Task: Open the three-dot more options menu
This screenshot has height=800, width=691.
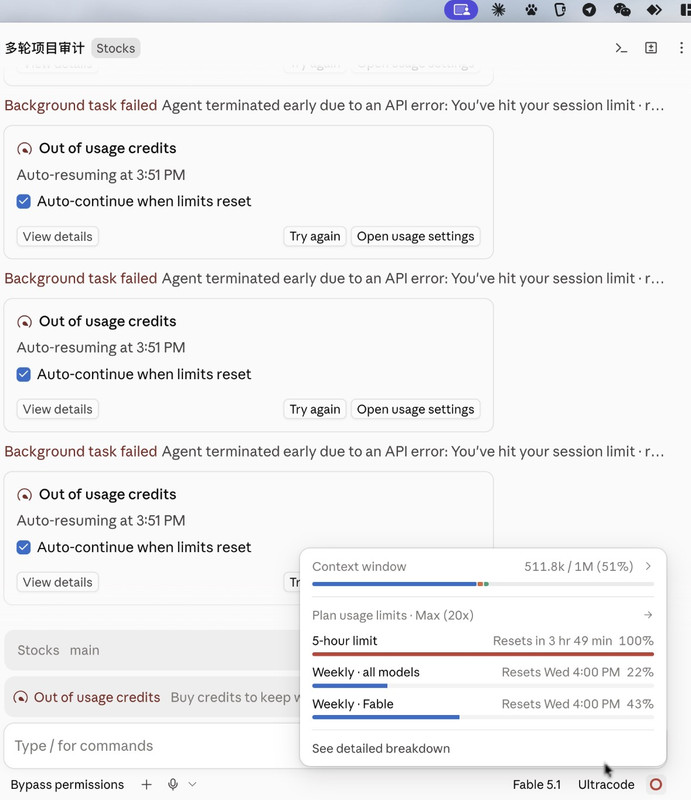Action: pyautogui.click(x=681, y=48)
